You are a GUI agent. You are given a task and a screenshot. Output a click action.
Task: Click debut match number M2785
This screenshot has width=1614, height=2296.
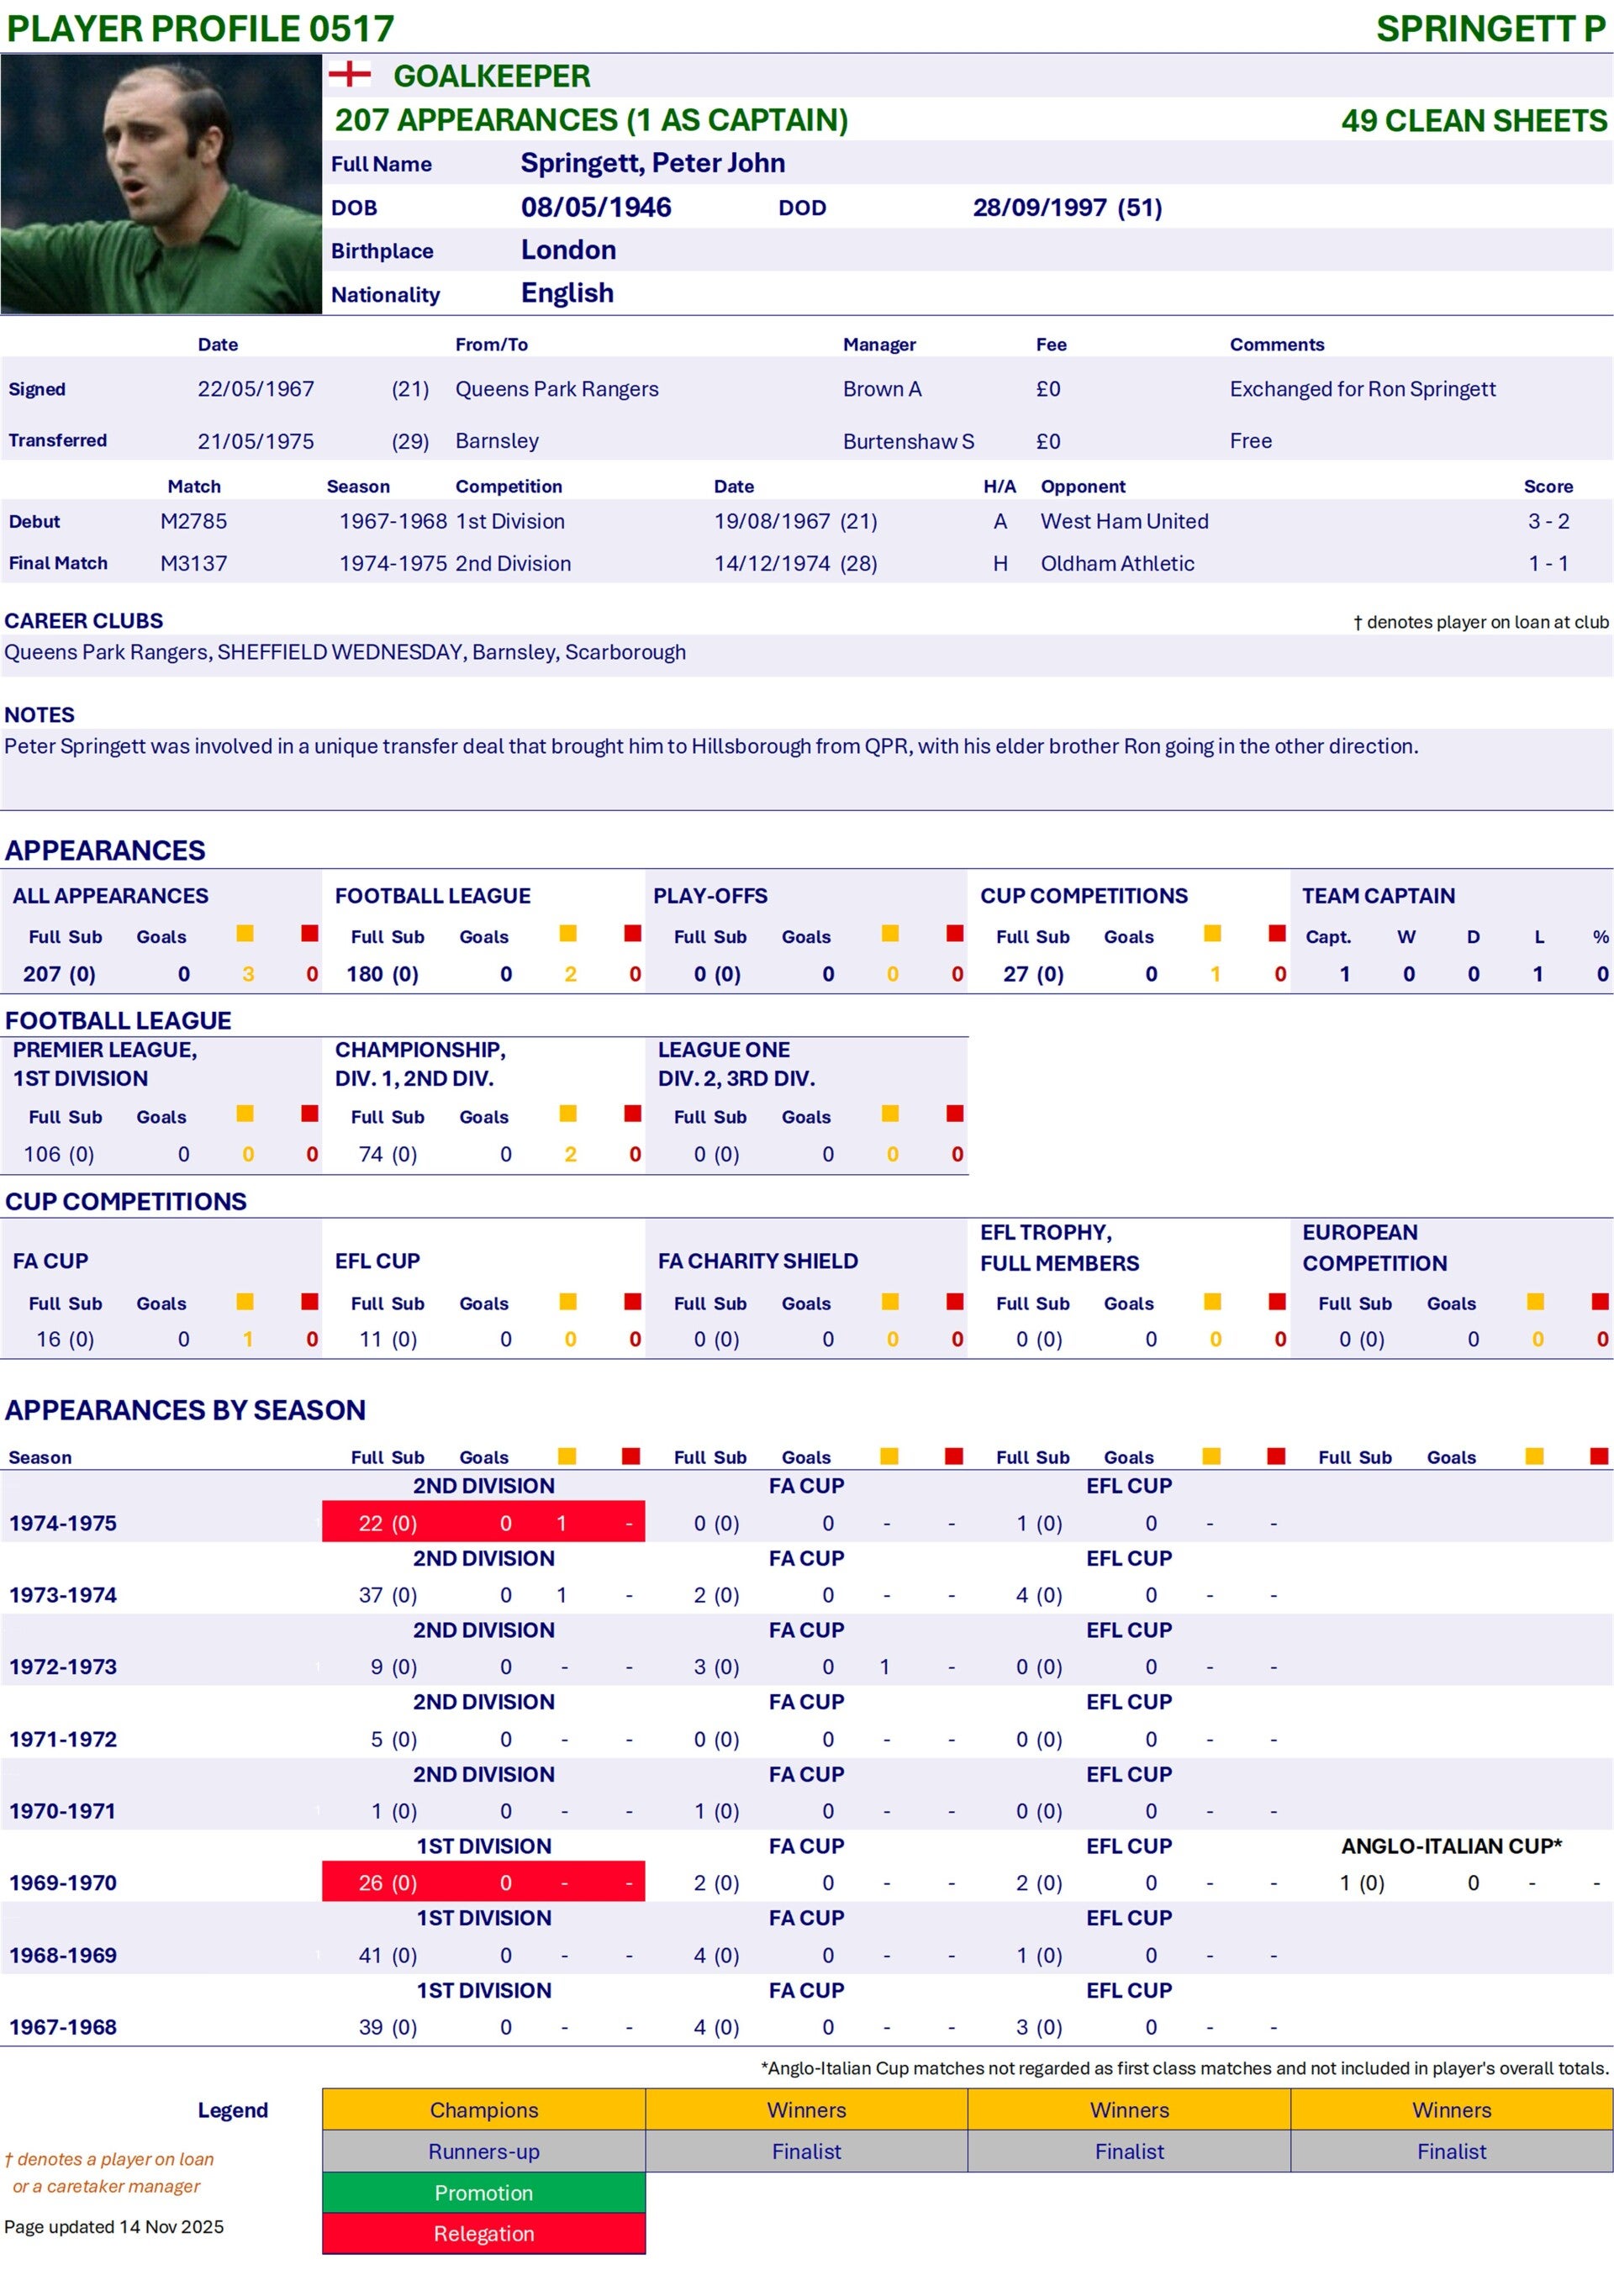[194, 521]
